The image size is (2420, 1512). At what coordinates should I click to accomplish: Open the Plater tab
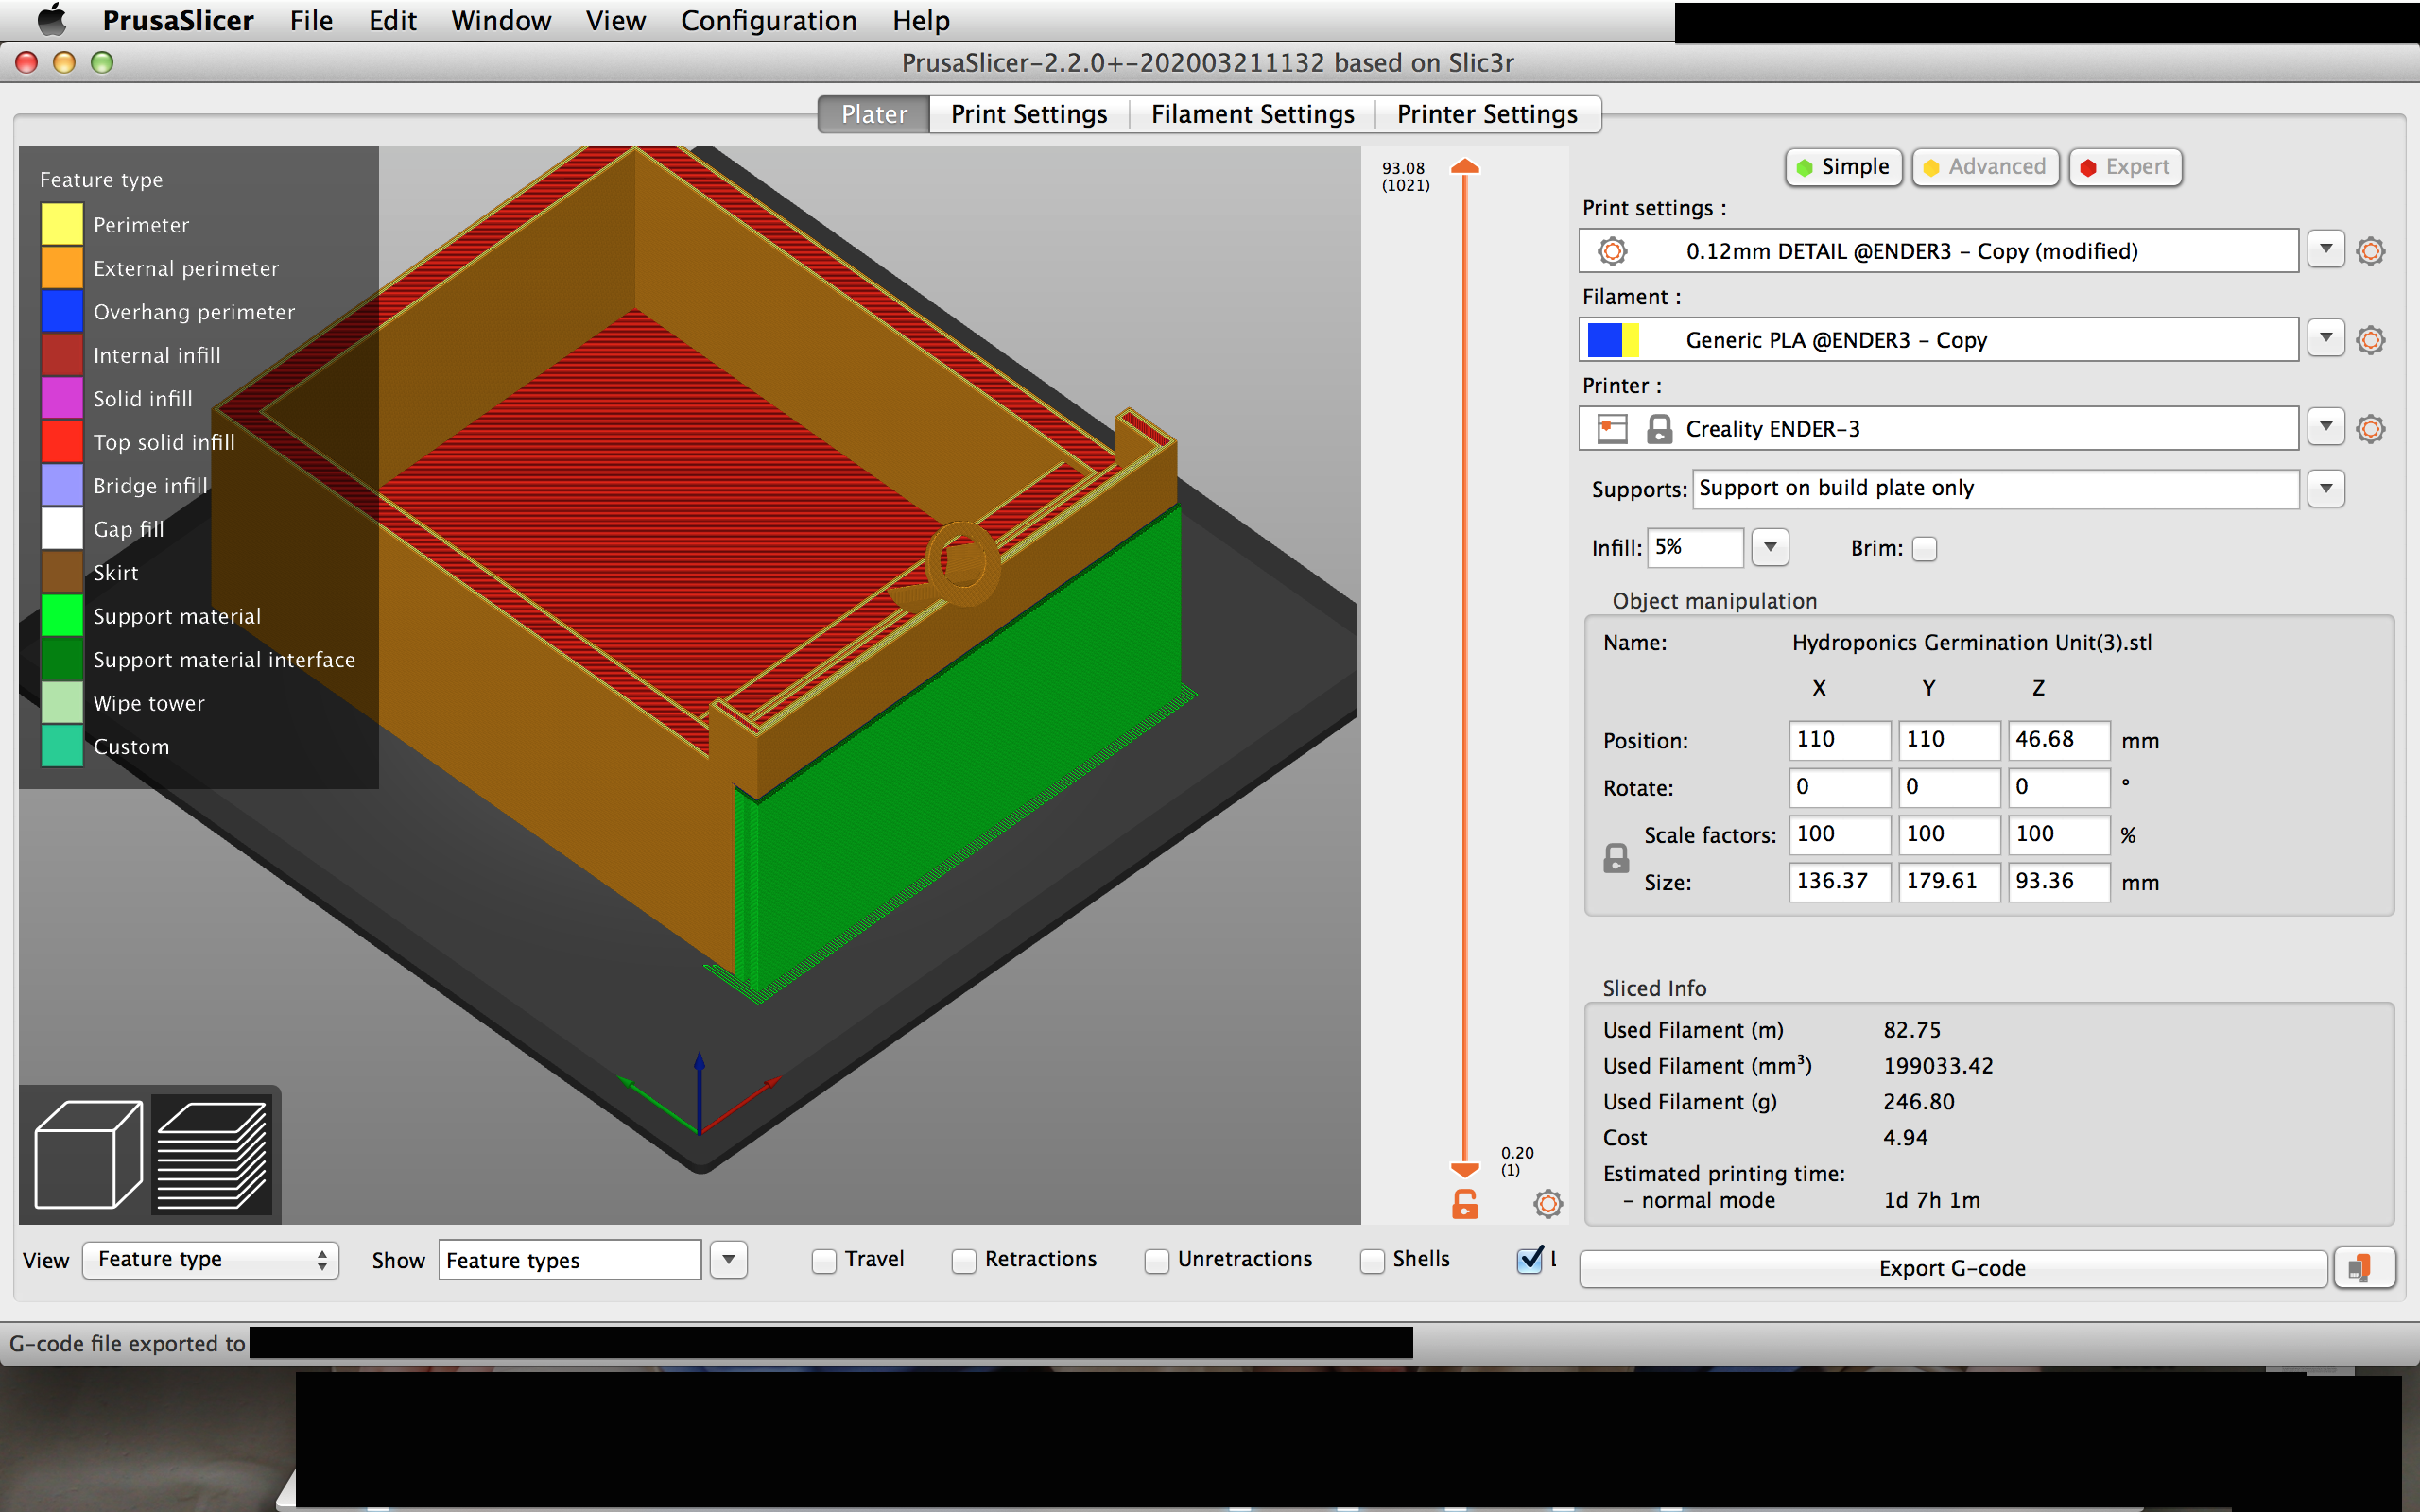874,114
